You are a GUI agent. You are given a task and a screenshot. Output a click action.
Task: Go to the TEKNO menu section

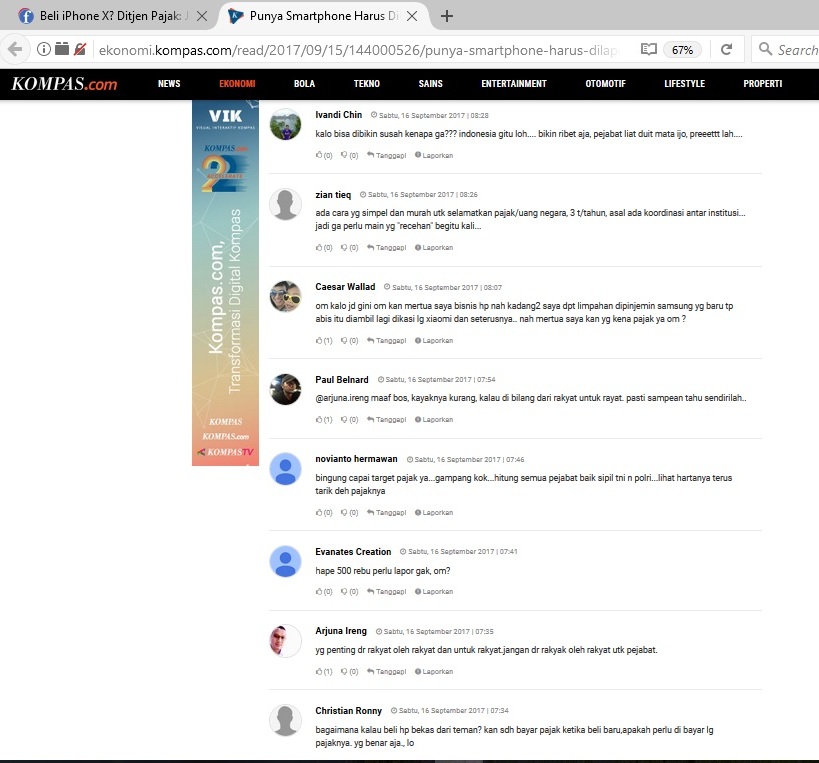coord(366,84)
